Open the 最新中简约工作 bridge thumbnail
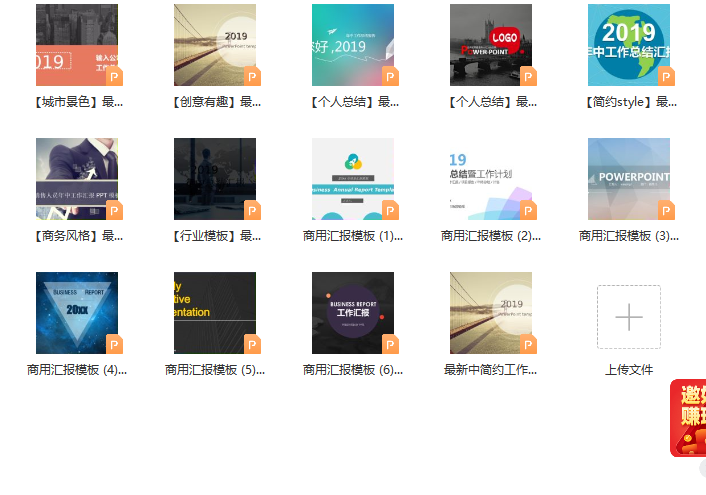706x495 pixels. click(x=491, y=313)
